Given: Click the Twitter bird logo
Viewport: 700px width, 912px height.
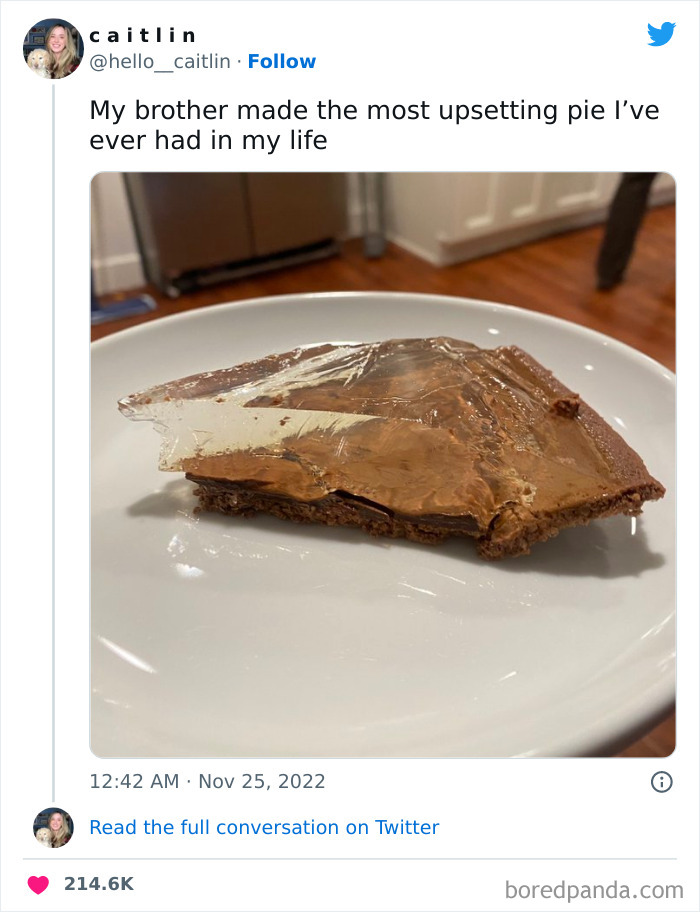Looking at the screenshot, I should [661, 34].
